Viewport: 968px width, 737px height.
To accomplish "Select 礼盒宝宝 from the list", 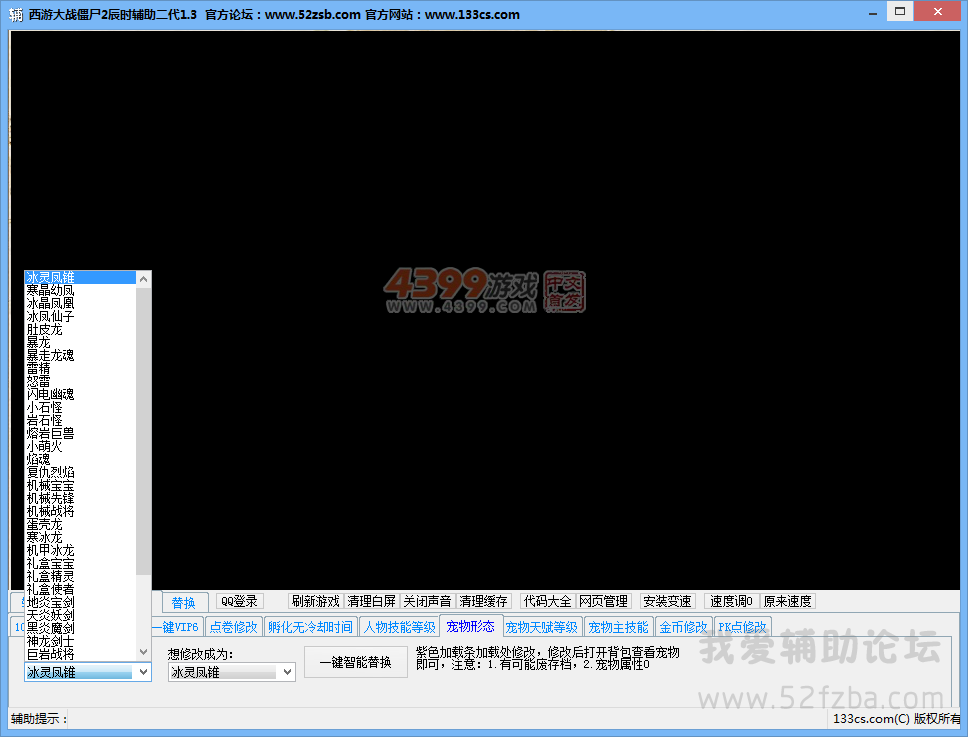I will [x=80, y=563].
